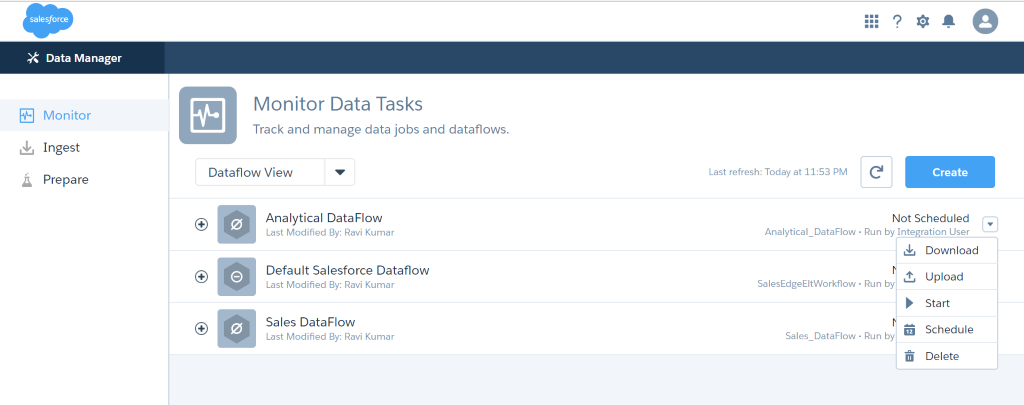Open the Data Manager header tab
The width and height of the screenshot is (1024, 405).
coord(82,58)
